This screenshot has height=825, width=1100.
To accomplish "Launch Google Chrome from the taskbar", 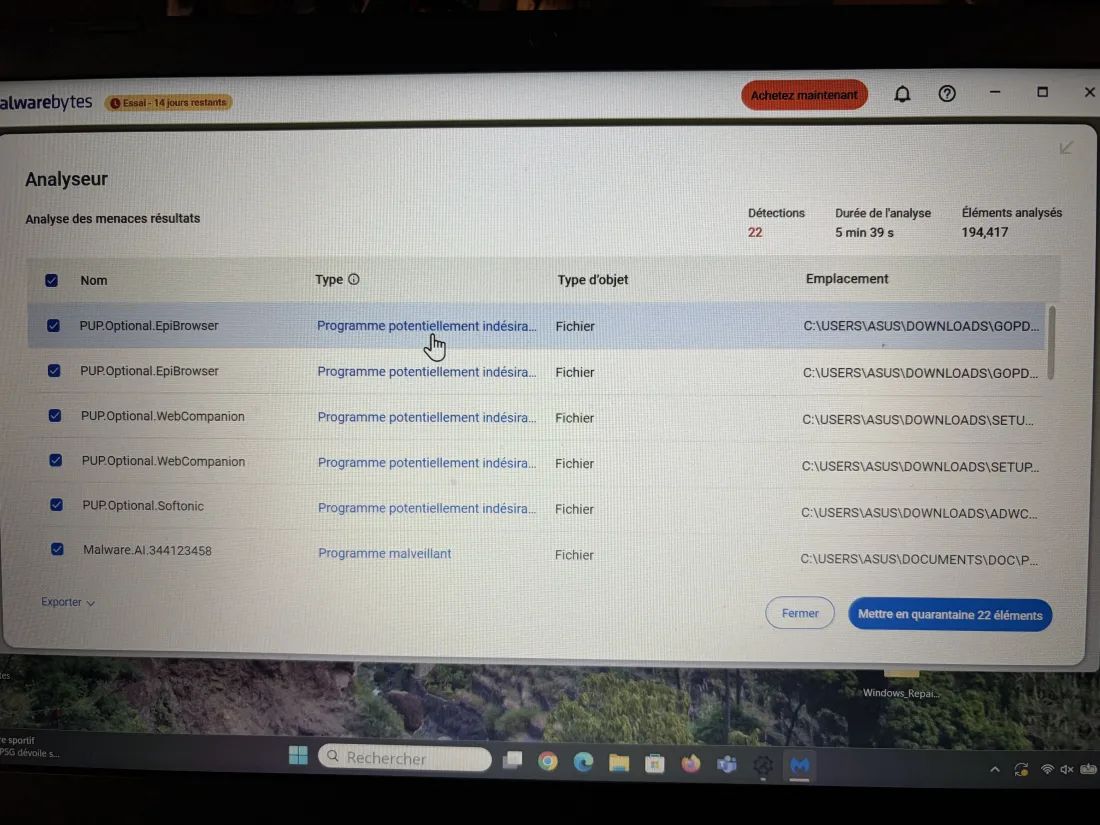I will pos(547,761).
